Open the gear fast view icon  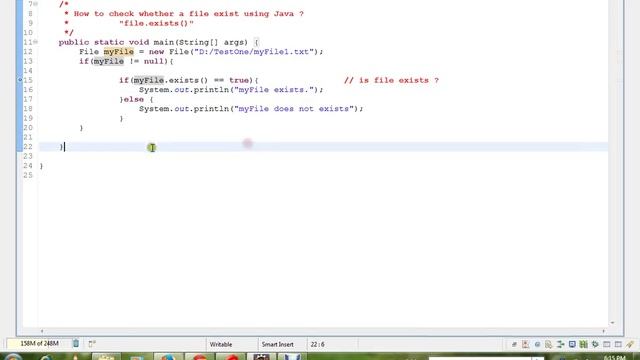point(595,344)
